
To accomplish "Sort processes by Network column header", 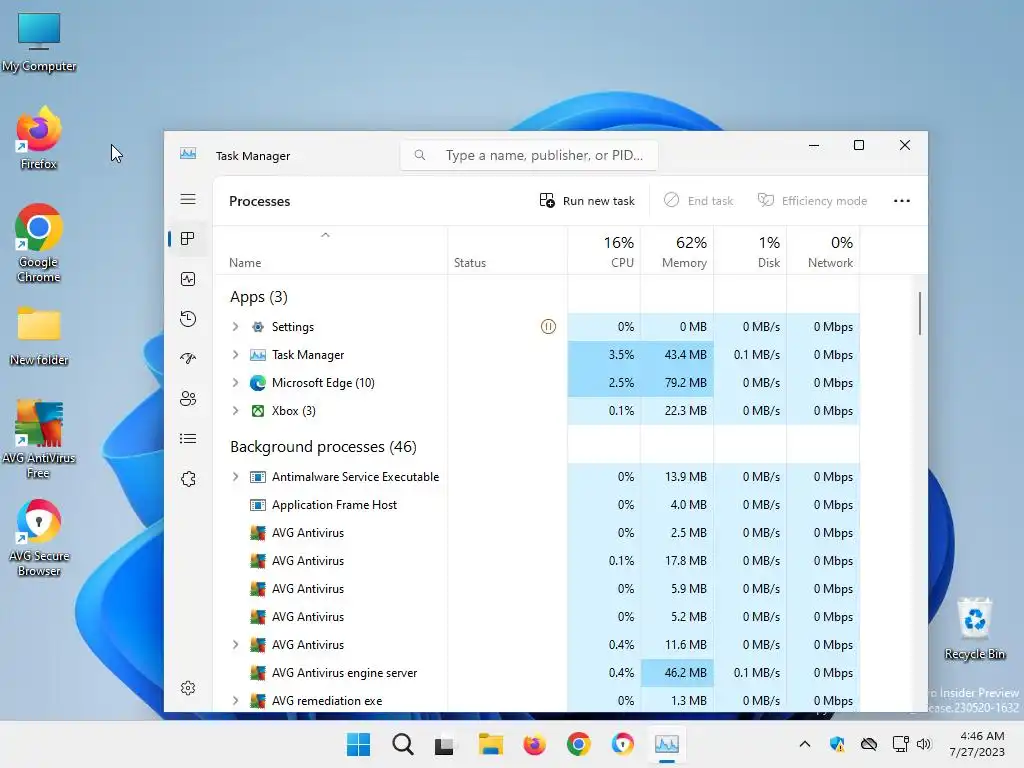I will (x=824, y=251).
